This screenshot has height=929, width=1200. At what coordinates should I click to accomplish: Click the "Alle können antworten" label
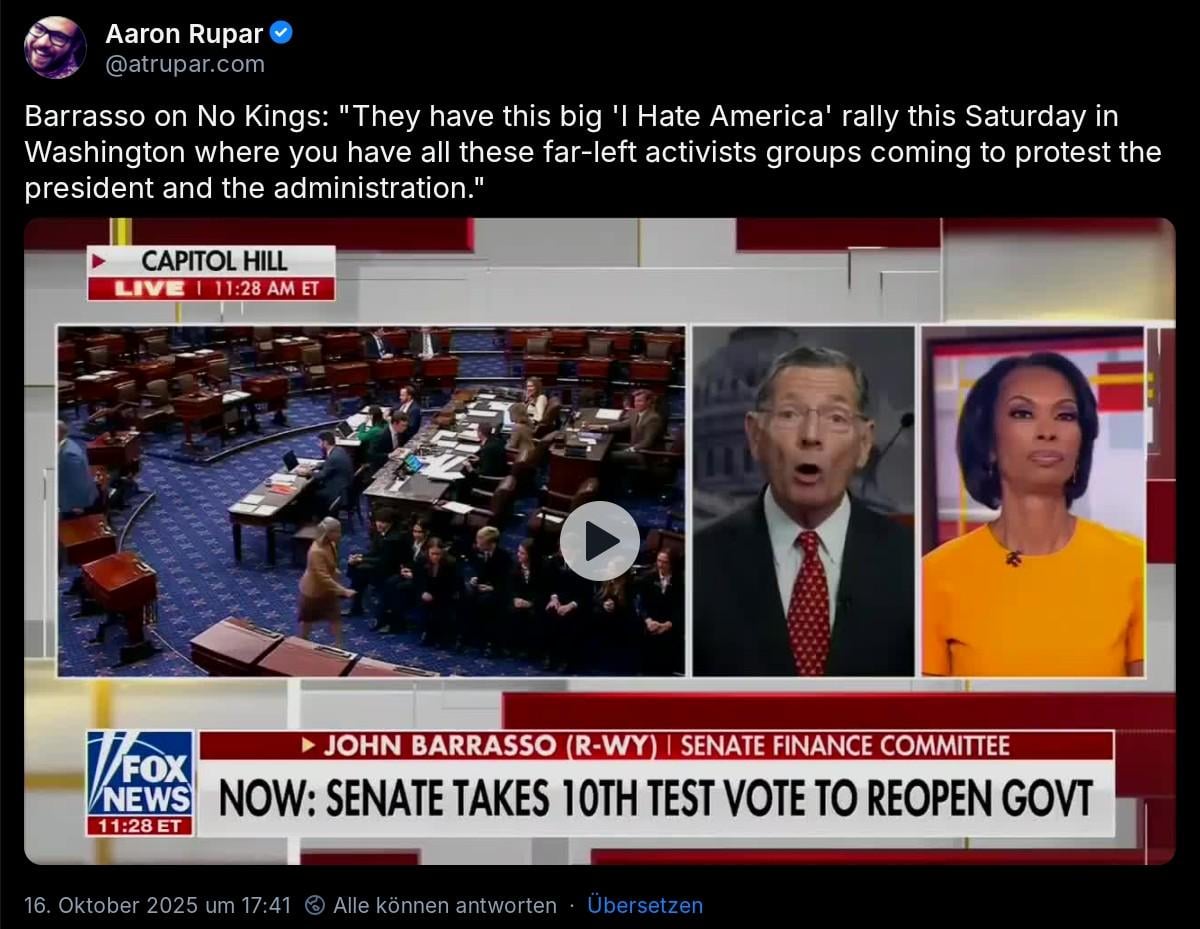(x=444, y=905)
